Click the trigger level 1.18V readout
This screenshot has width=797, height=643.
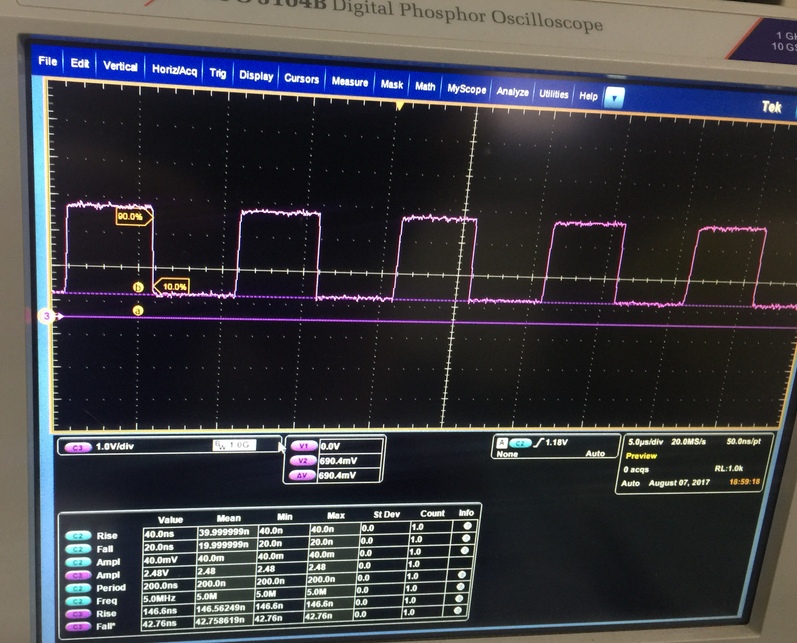(x=557, y=443)
